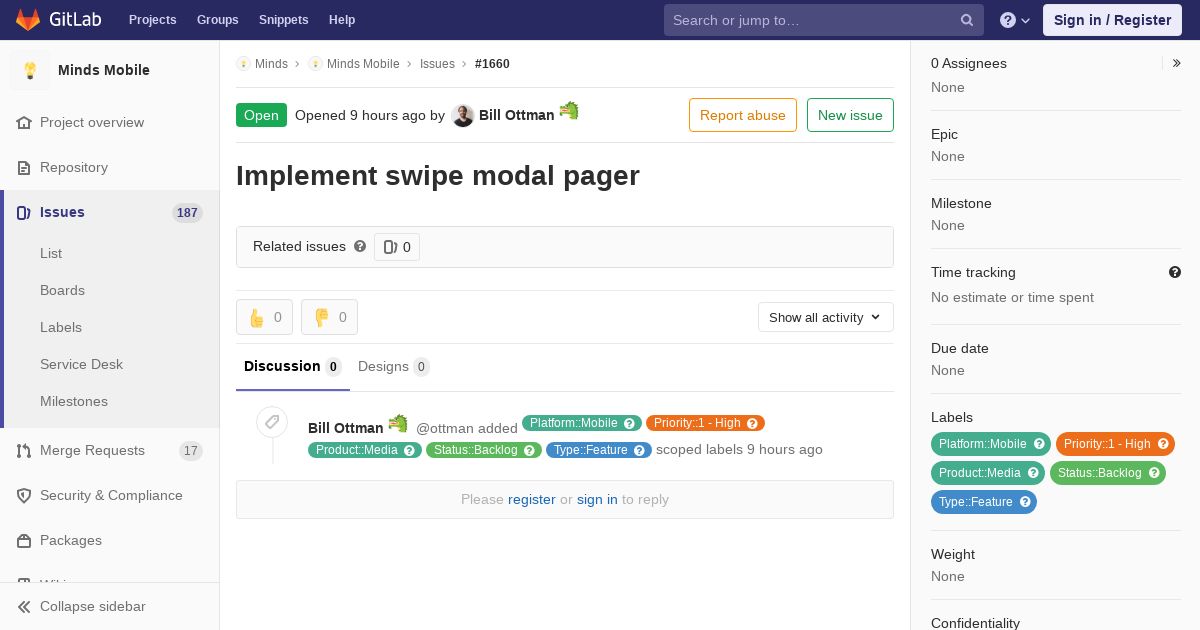Click help icon on Product::Media sidebar label
The height and width of the screenshot is (630, 1200).
(1033, 473)
